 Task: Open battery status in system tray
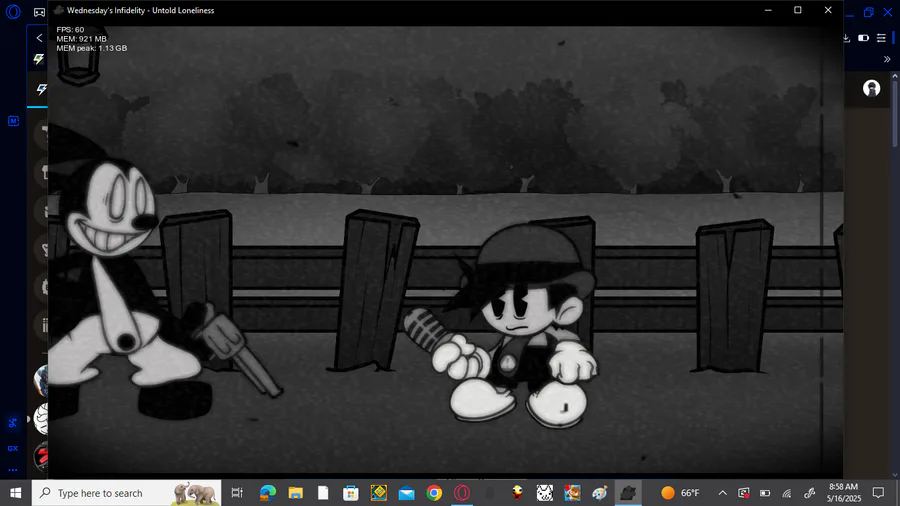[x=765, y=493]
